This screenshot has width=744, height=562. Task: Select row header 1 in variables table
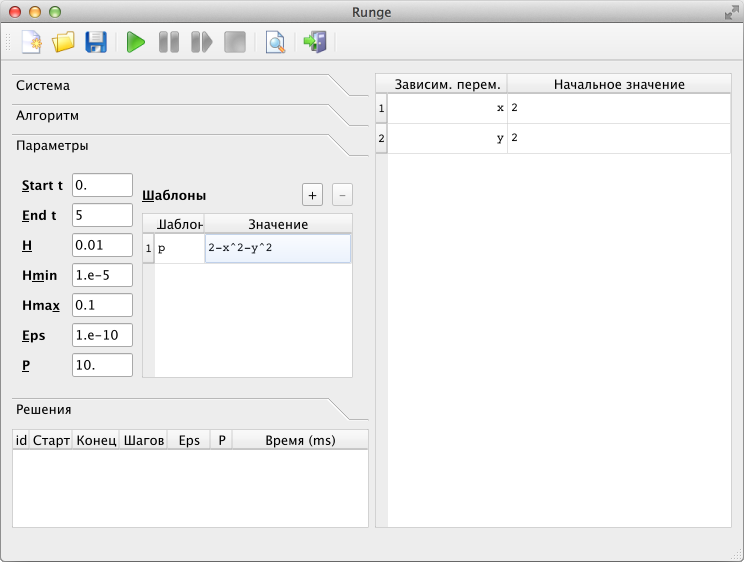tap(381, 108)
